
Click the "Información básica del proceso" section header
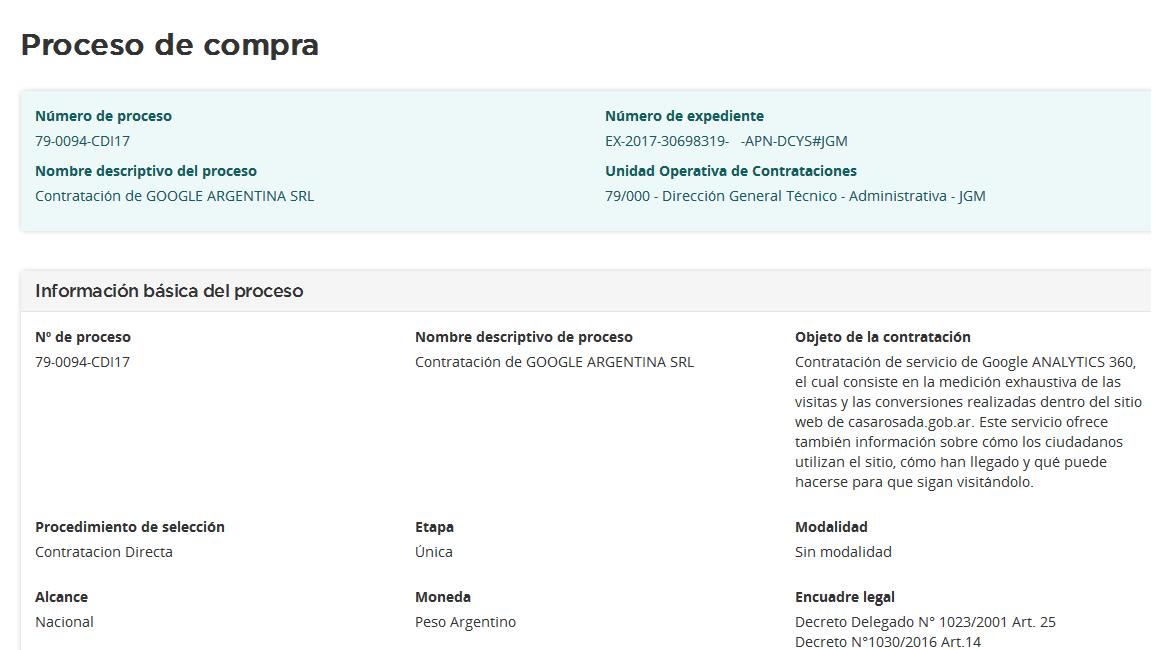click(170, 291)
